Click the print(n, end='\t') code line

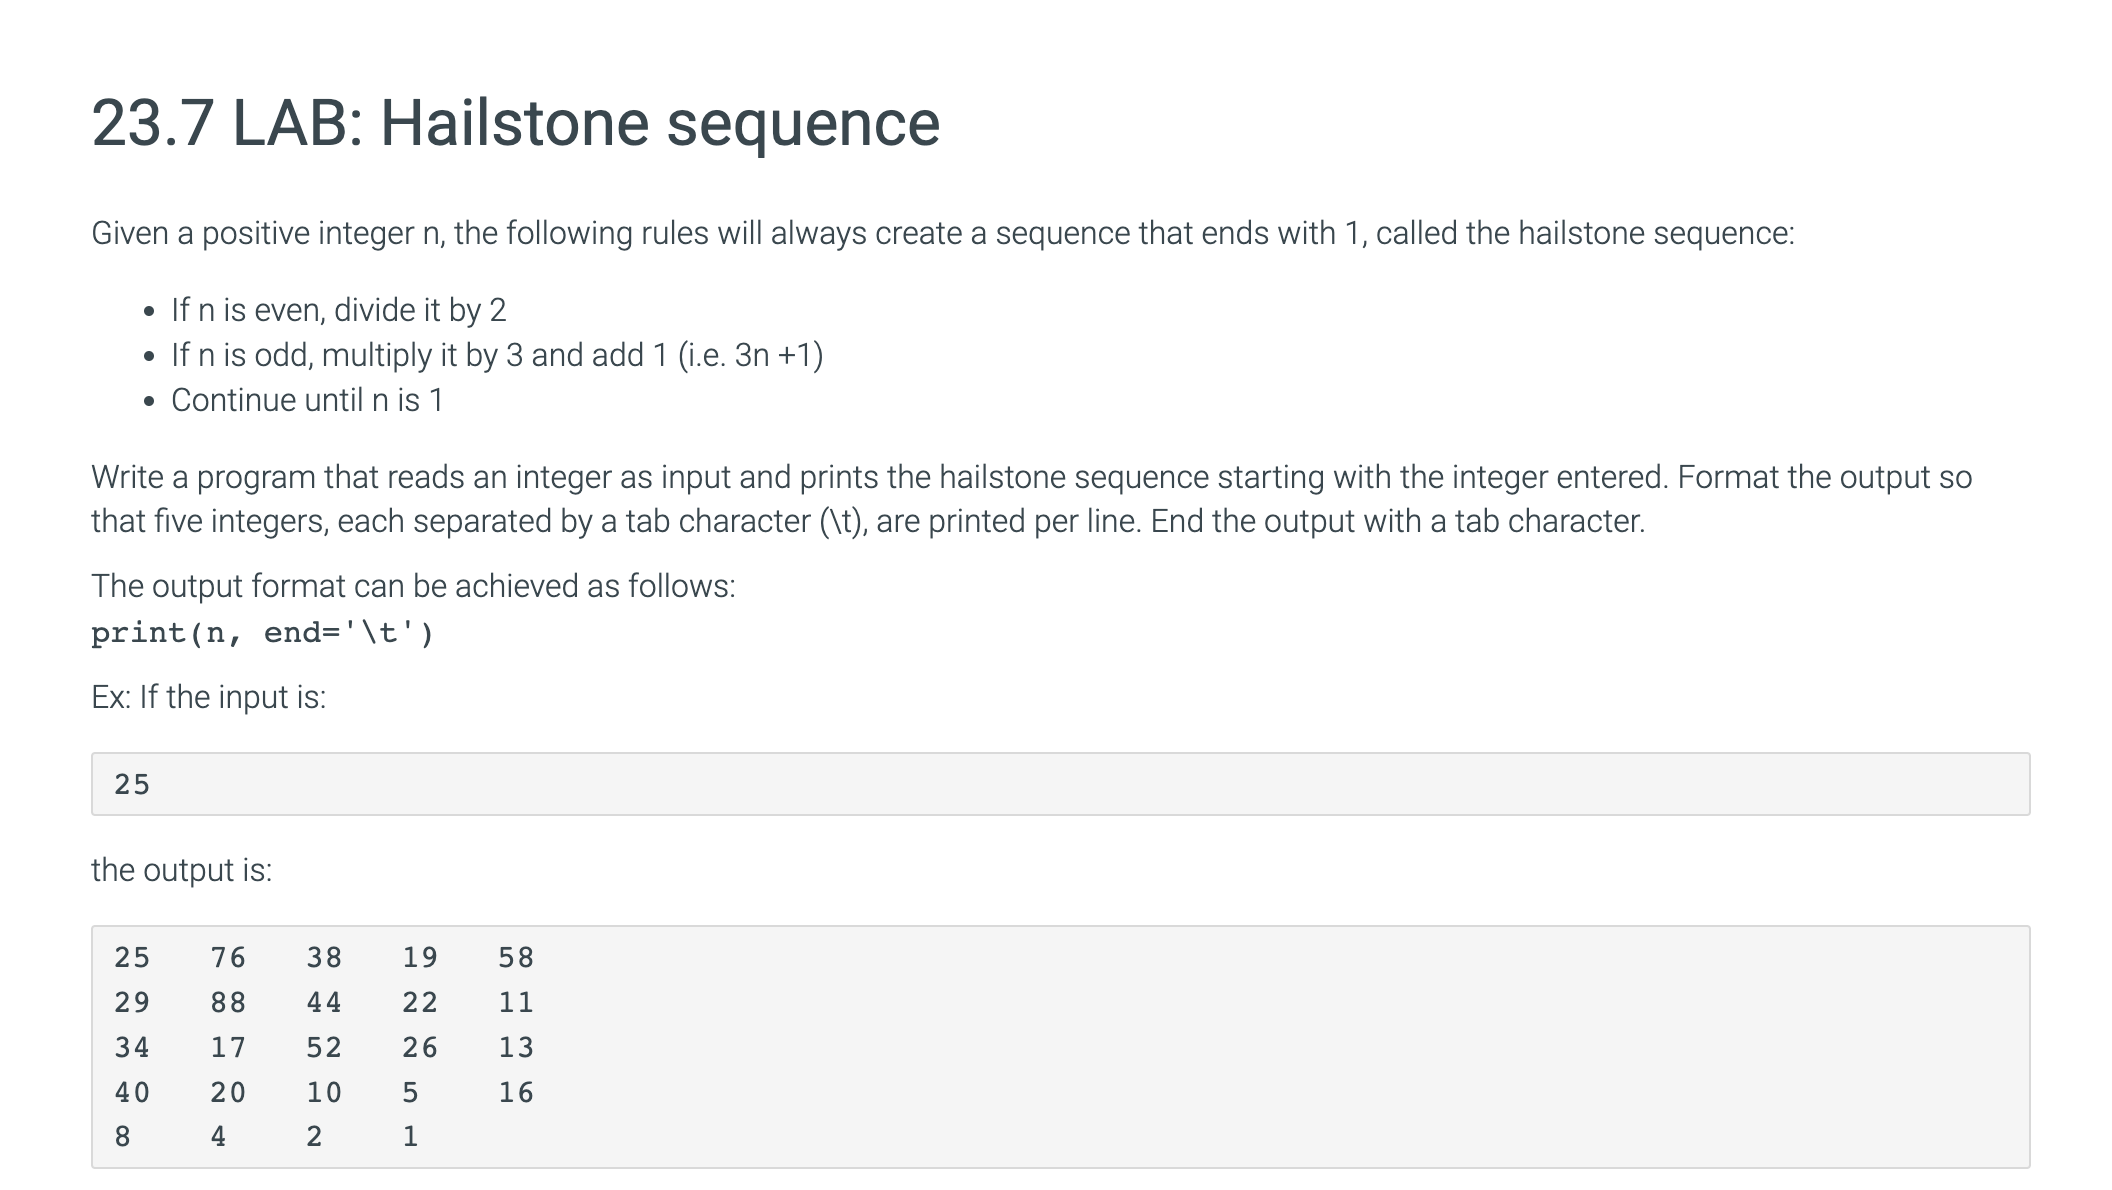tap(262, 633)
